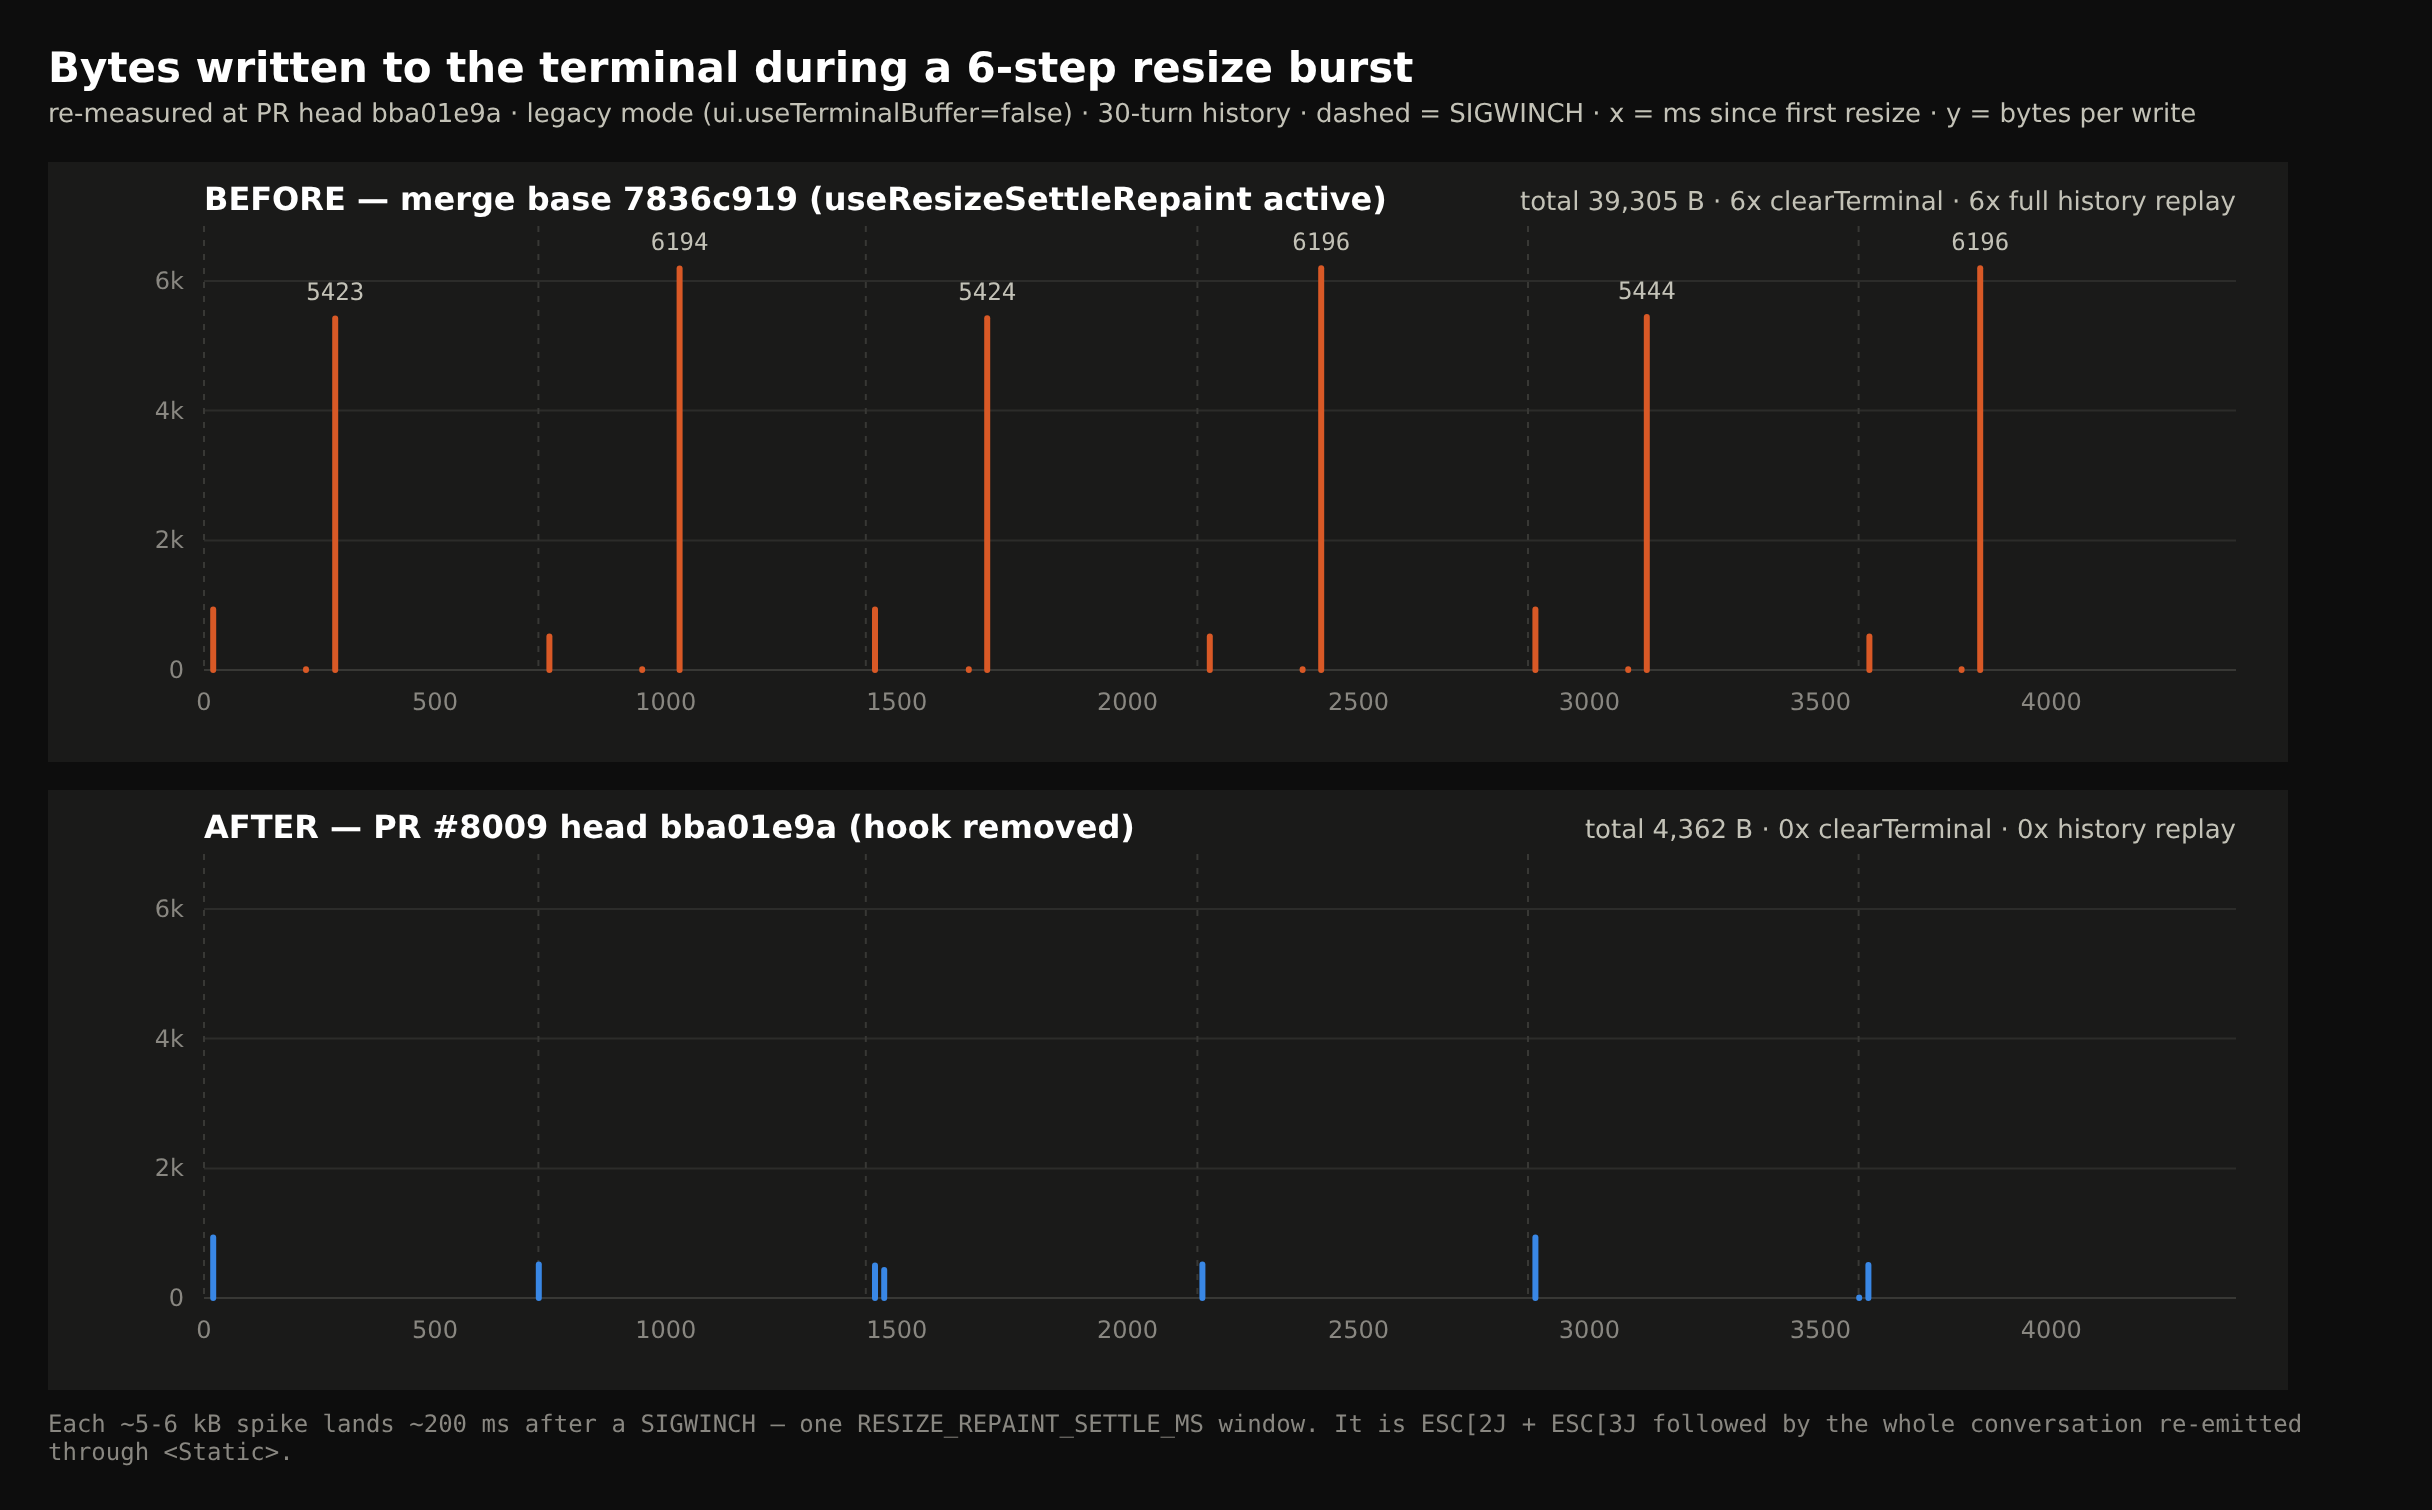The image size is (2432, 1510).
Task: Click the '2000' x-axis tick in AFTER chart
Action: (1127, 1330)
